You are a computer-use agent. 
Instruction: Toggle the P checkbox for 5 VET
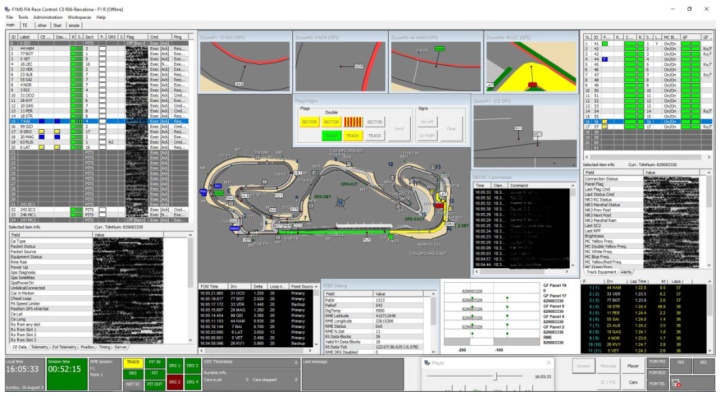click(102, 59)
